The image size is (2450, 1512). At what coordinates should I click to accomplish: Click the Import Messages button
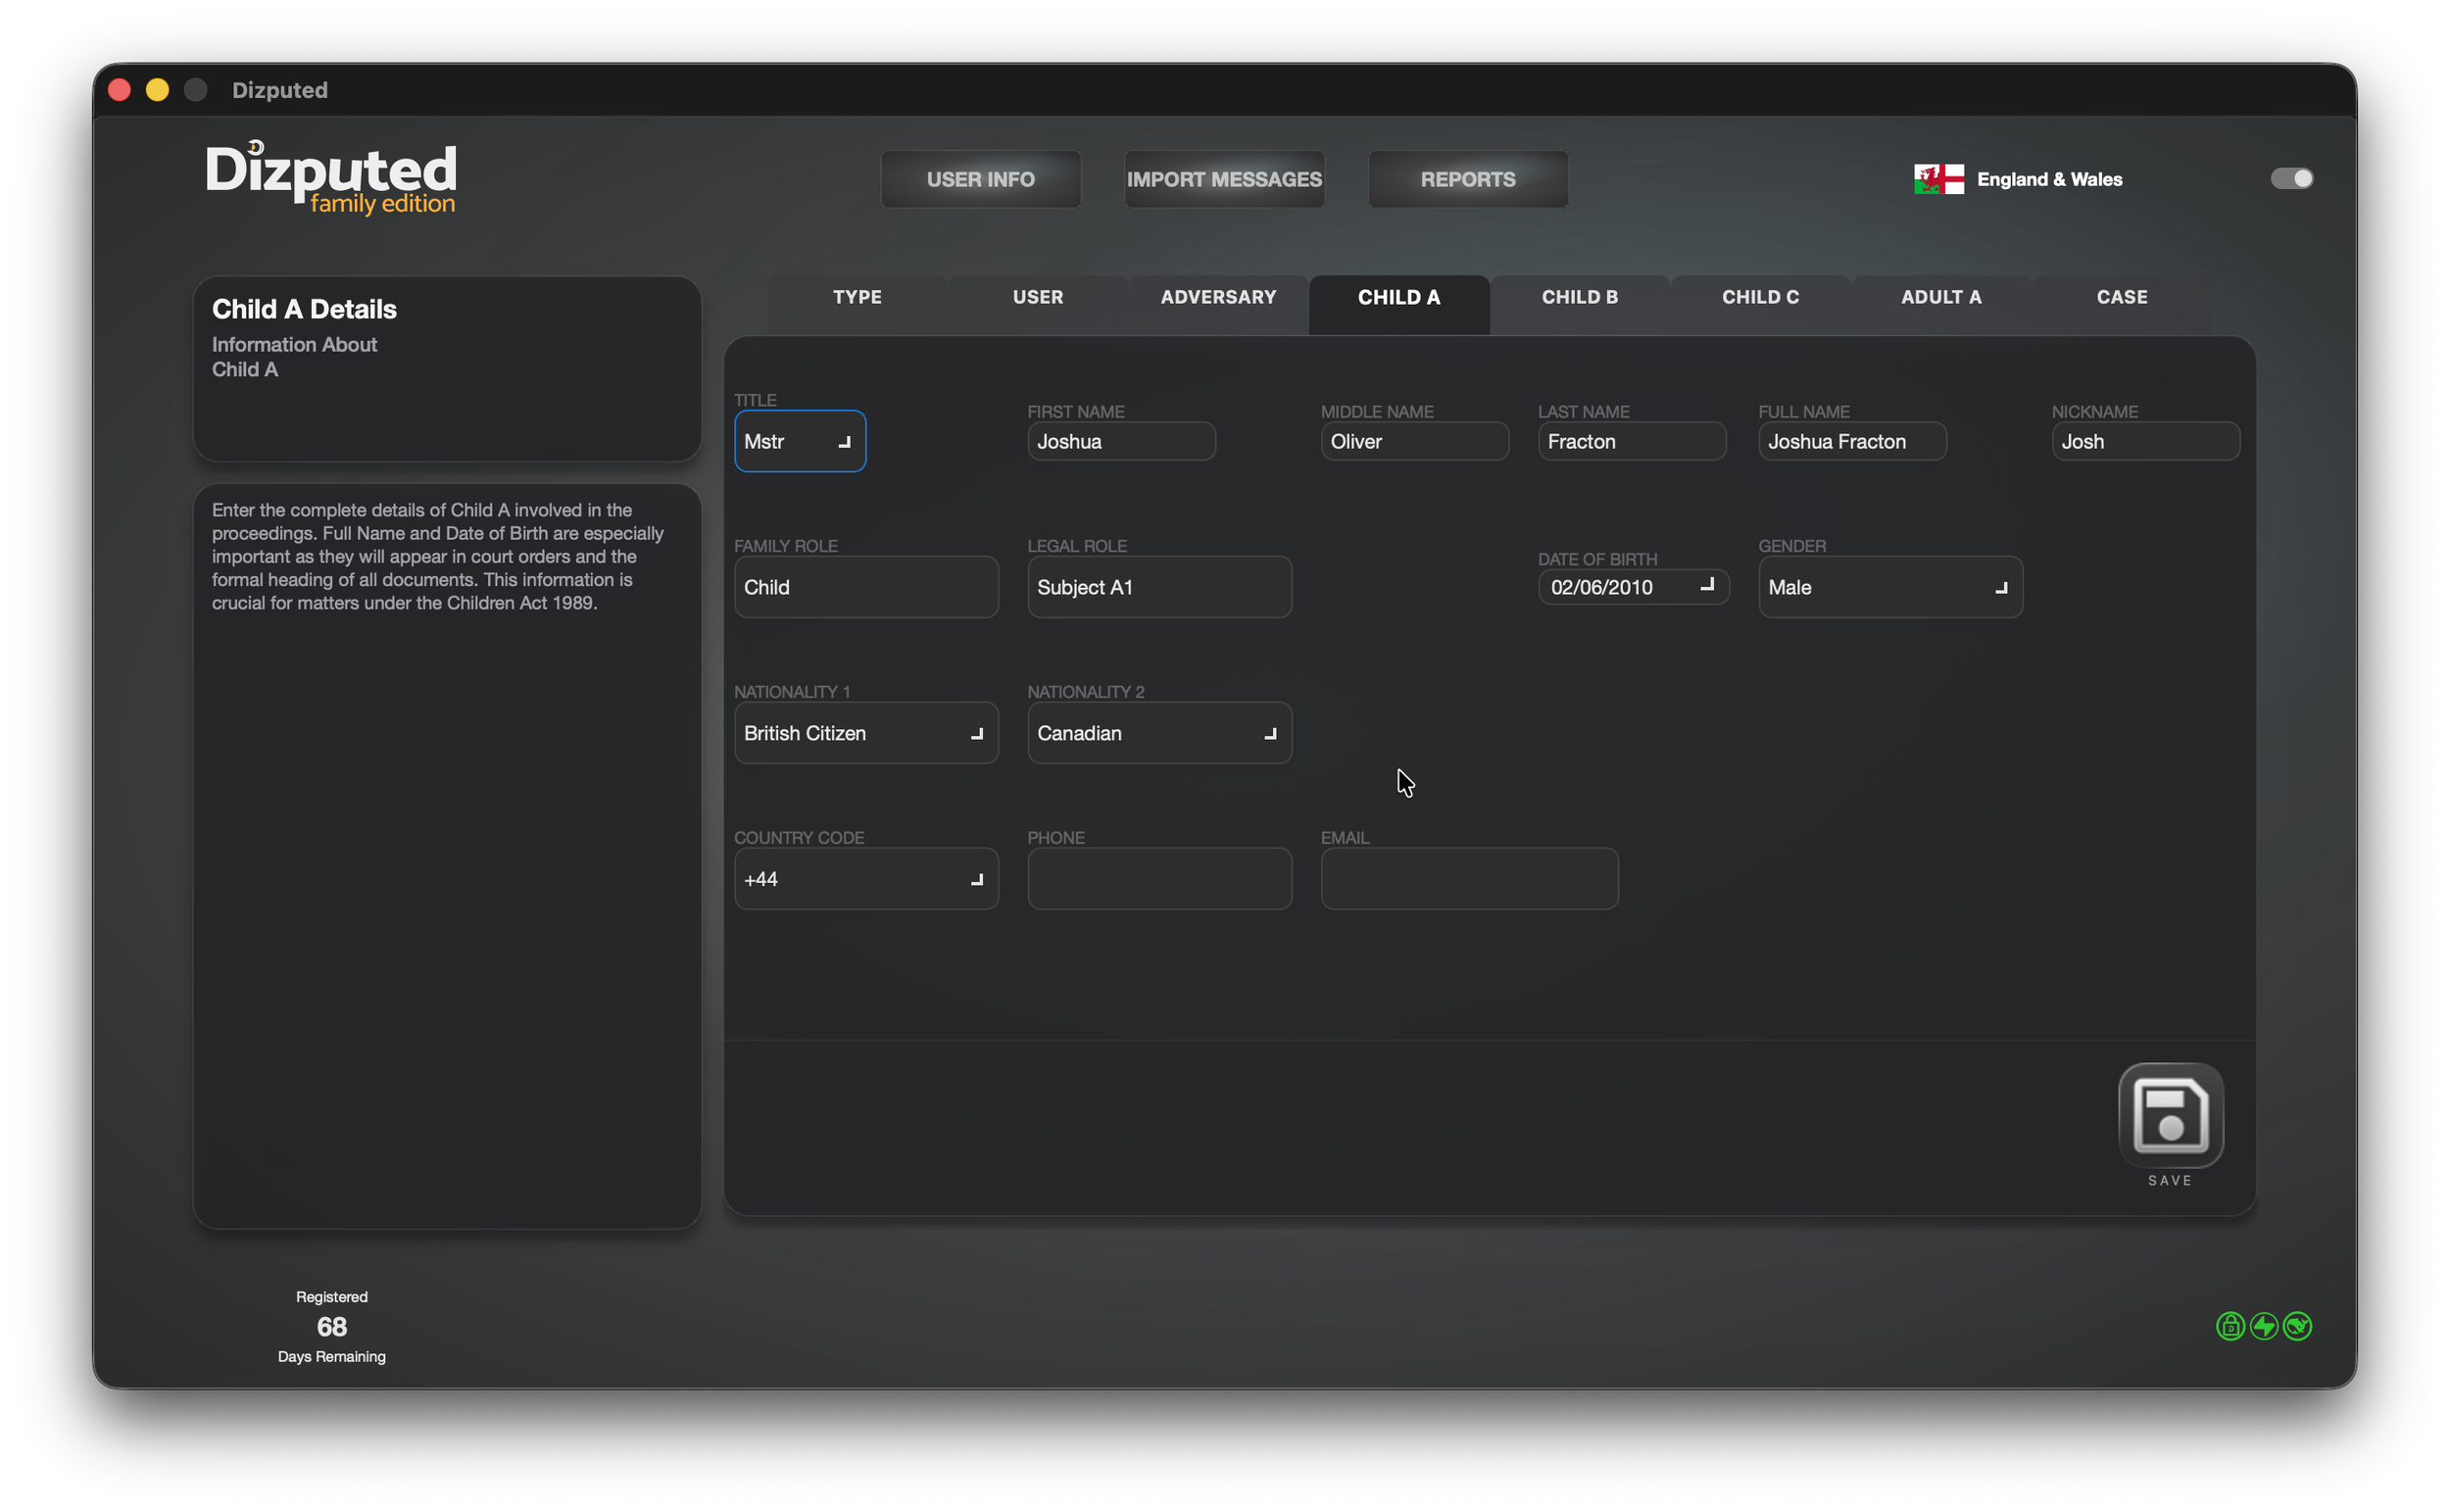coord(1224,179)
